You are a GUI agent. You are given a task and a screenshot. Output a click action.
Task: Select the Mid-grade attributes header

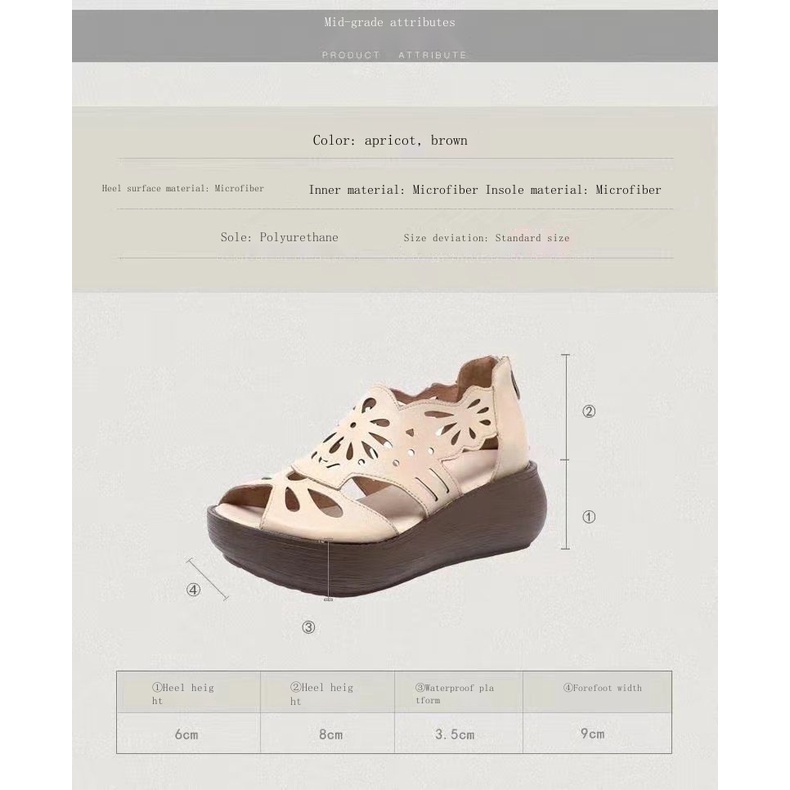[389, 22]
